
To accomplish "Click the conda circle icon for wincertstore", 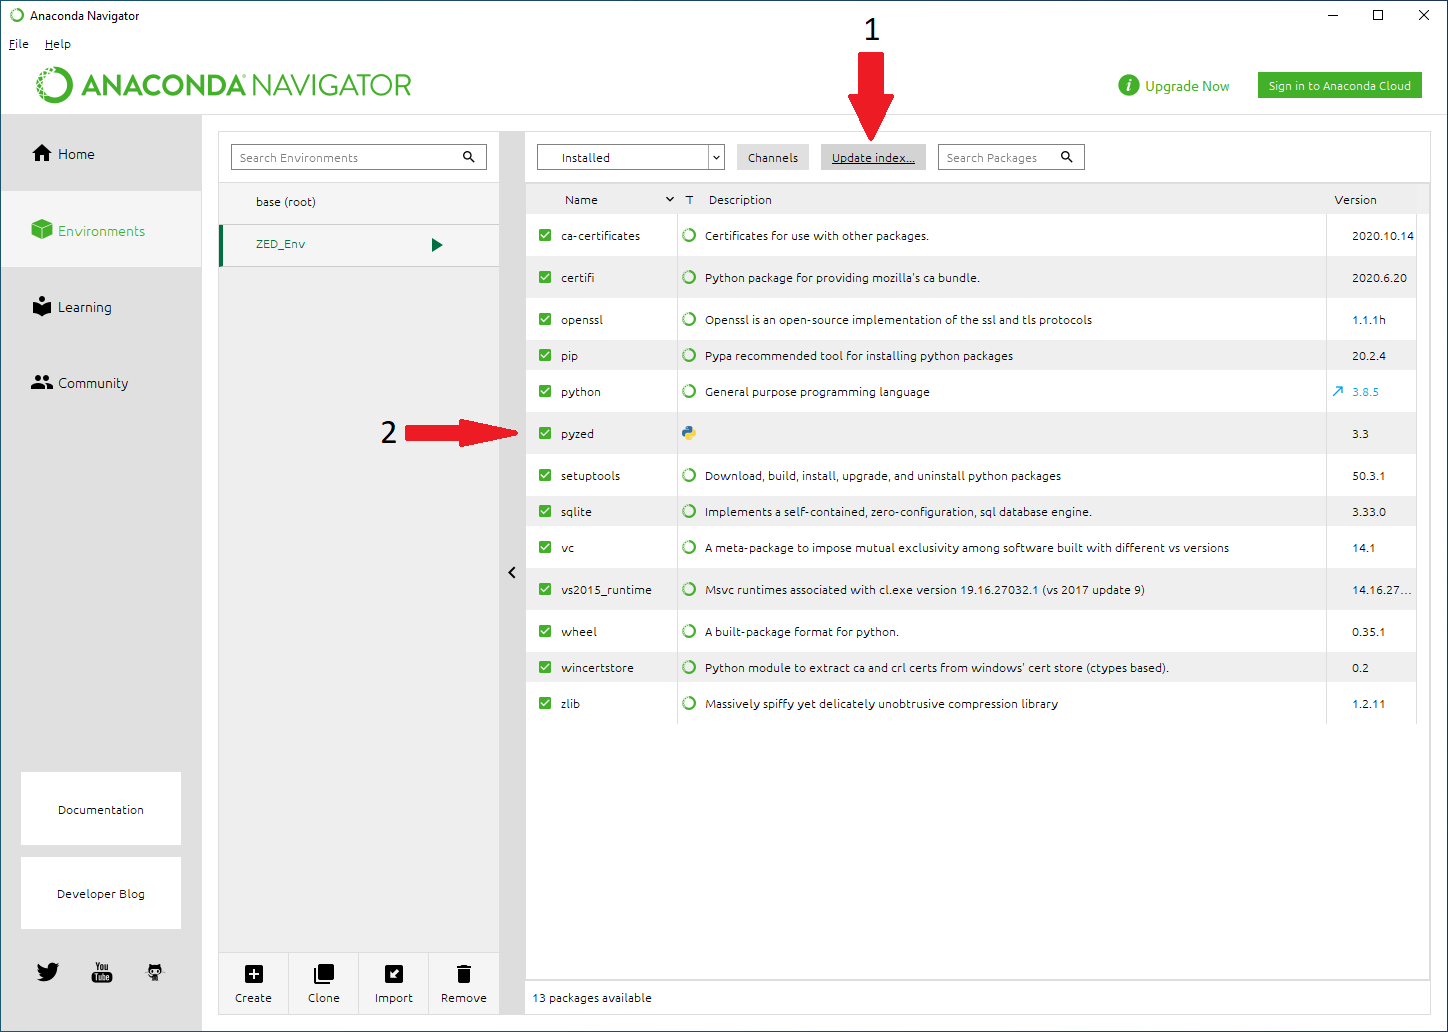I will [x=689, y=668].
